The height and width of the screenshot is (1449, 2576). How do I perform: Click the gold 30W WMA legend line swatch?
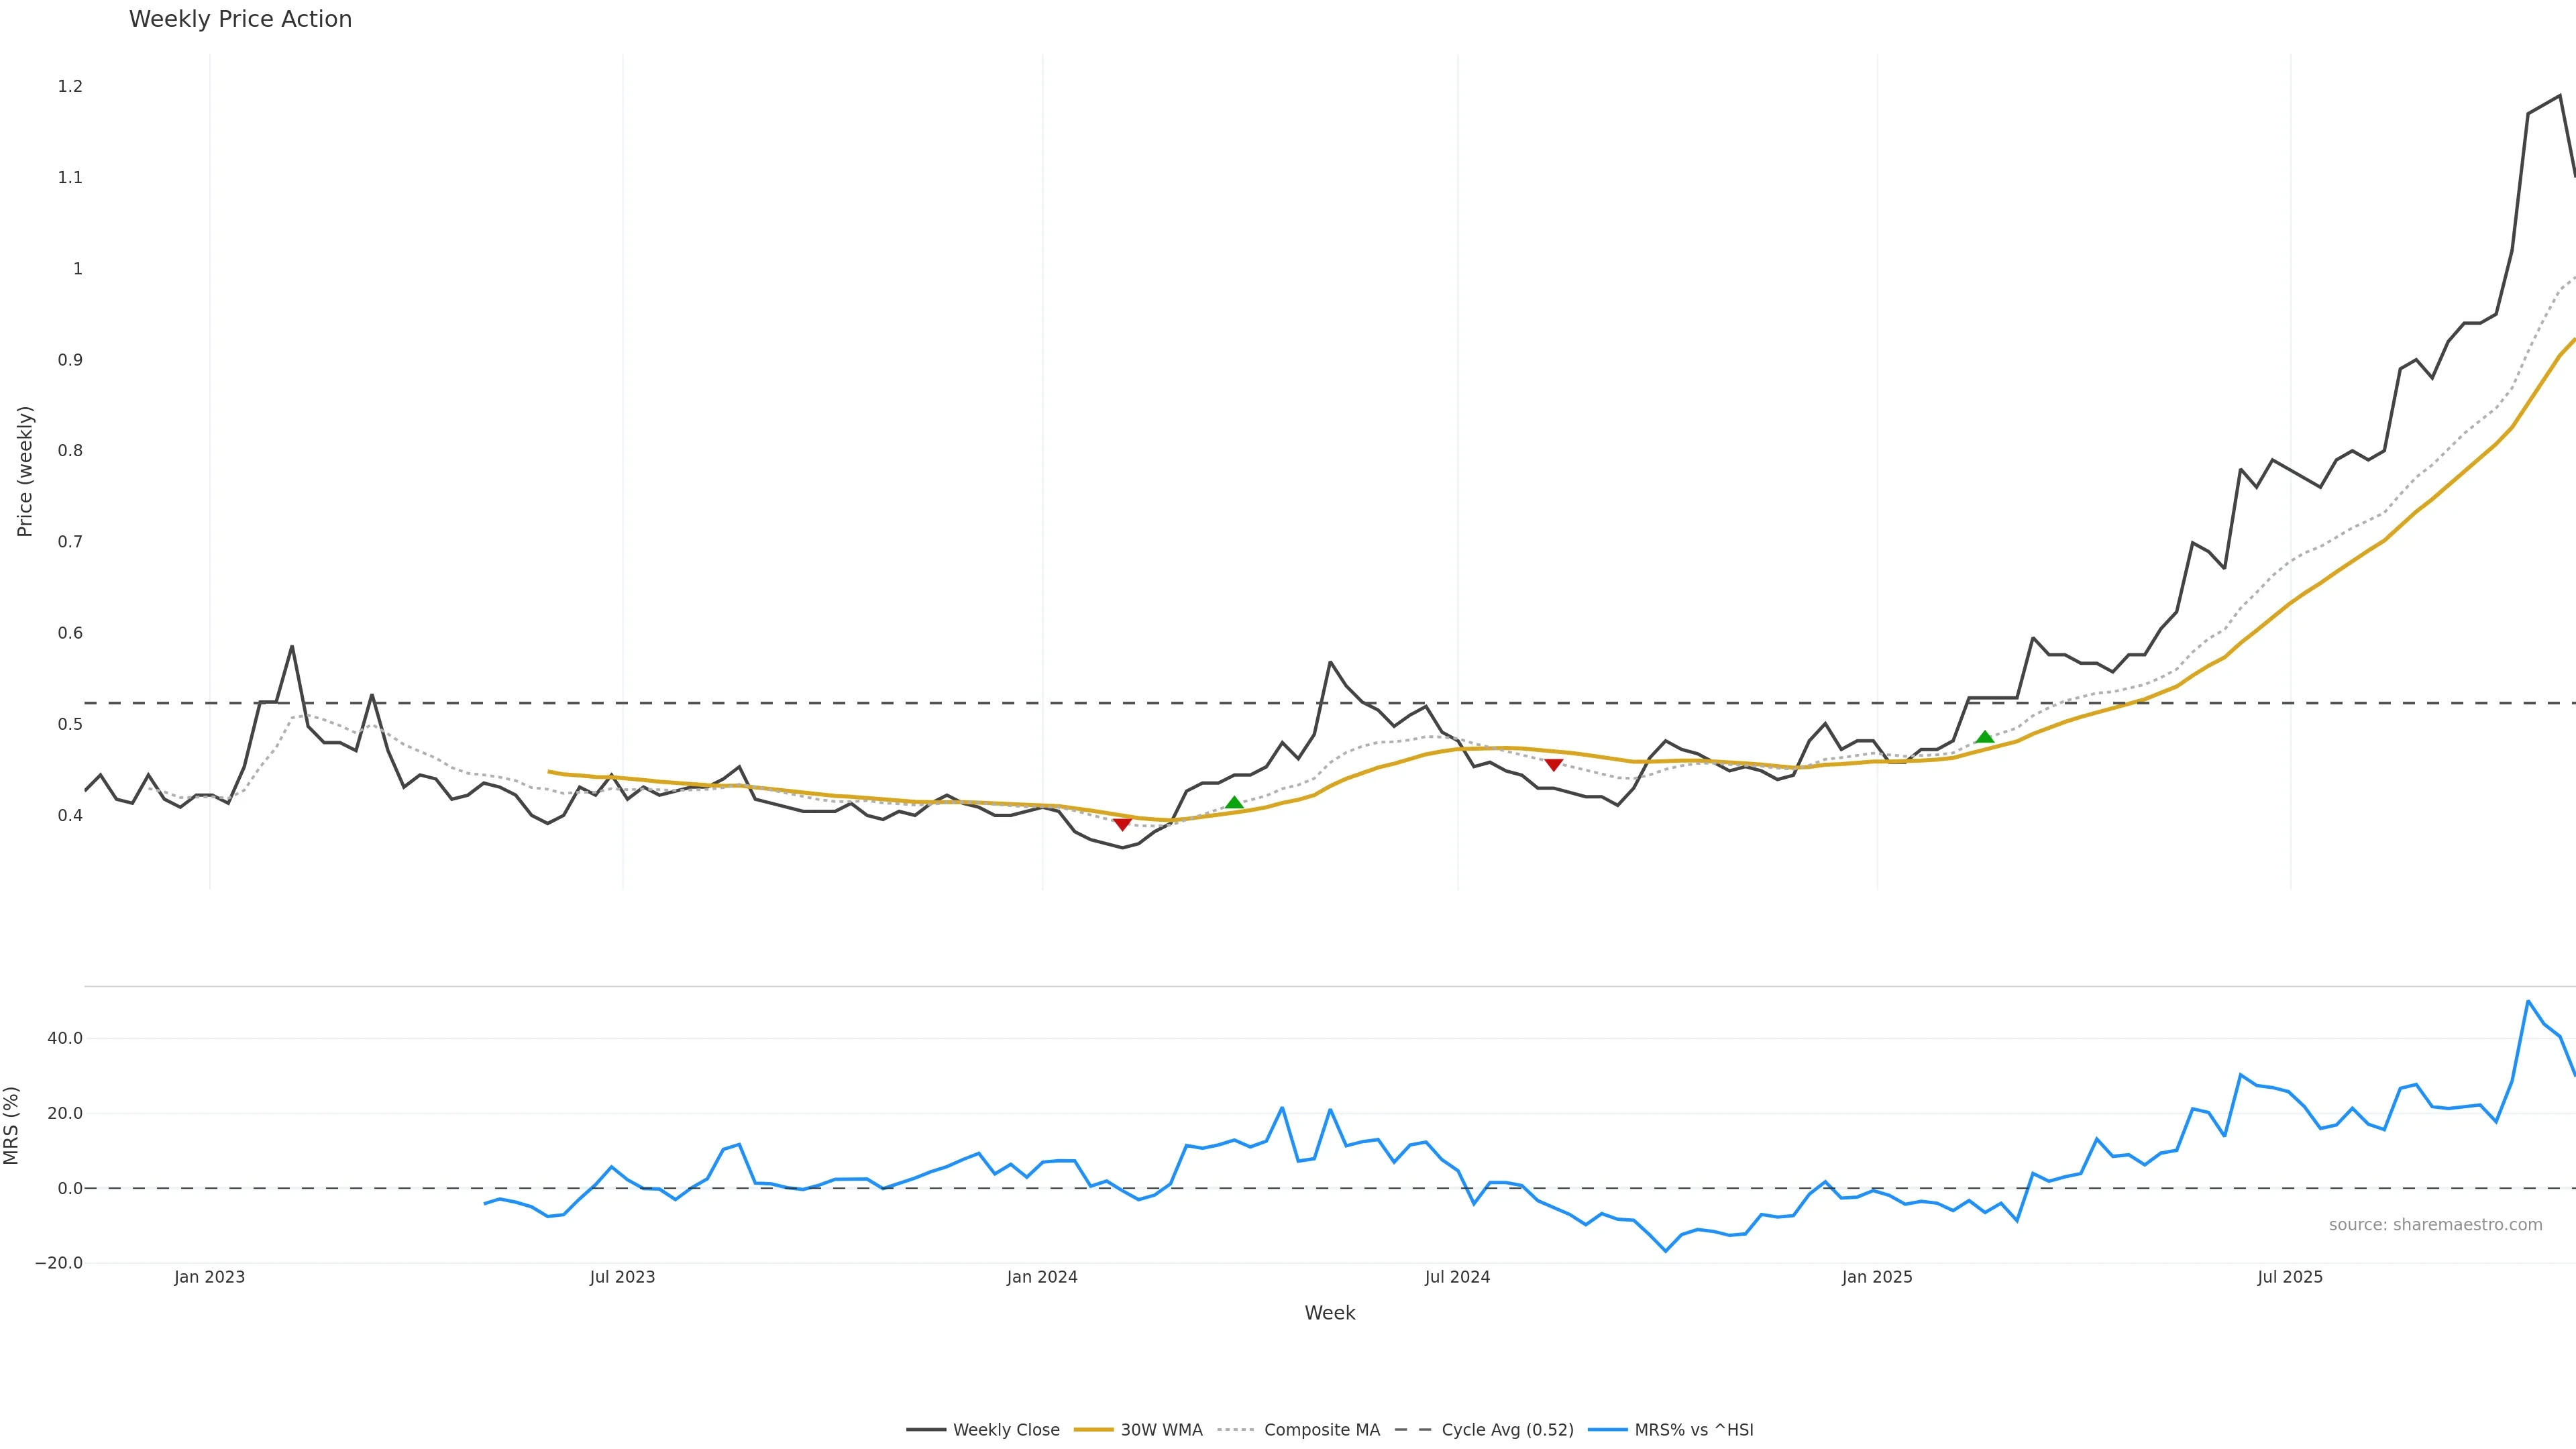1093,1430
